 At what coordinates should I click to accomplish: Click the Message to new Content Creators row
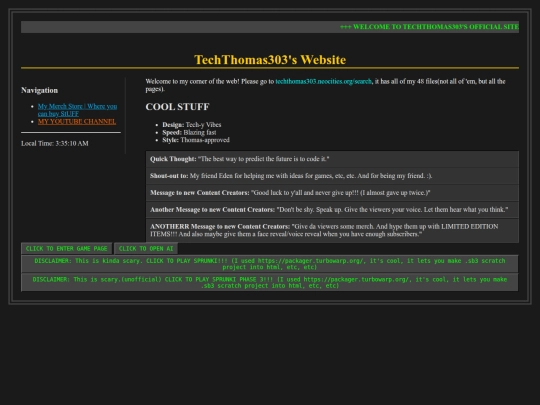pyautogui.click(x=332, y=193)
